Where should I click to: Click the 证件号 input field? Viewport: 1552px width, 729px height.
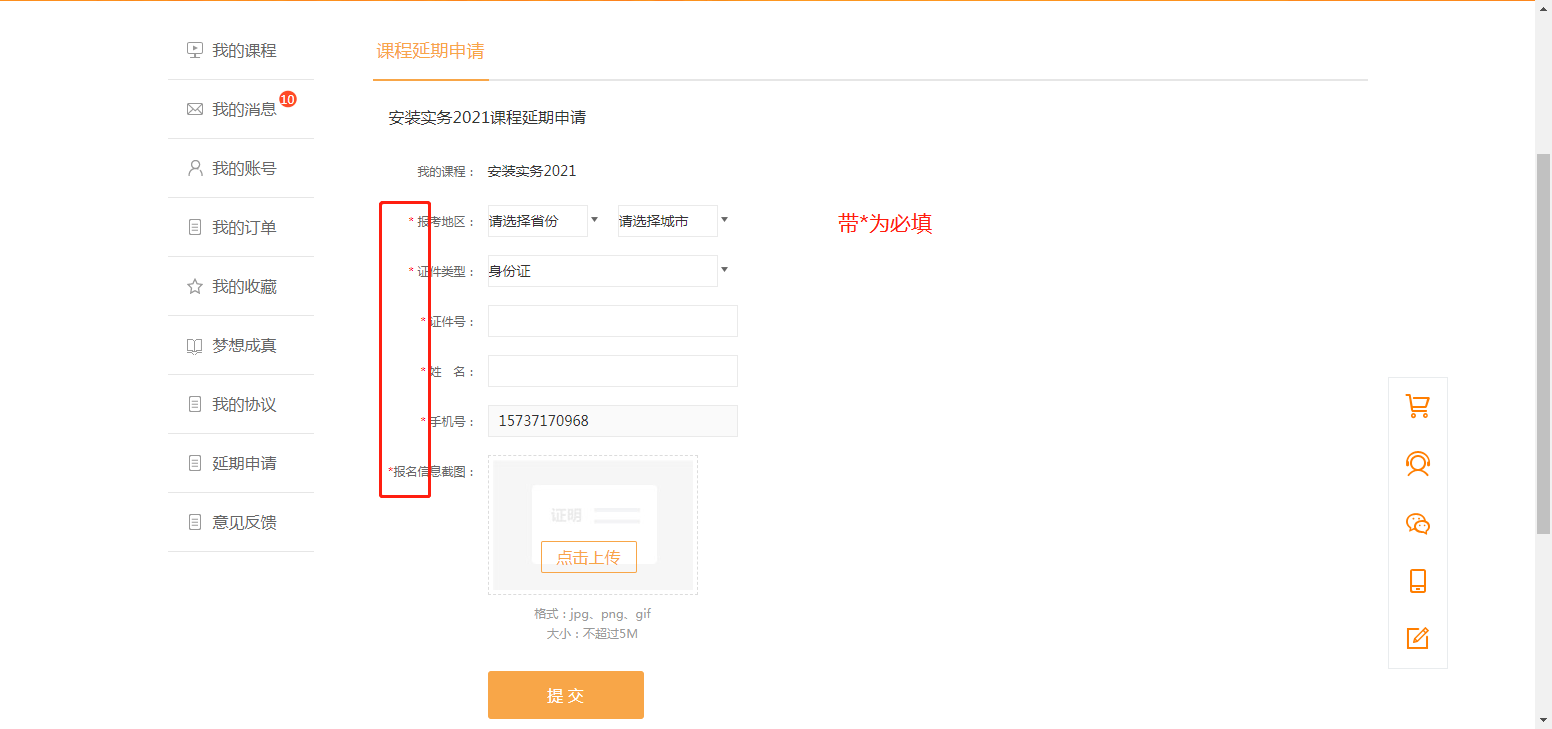[612, 321]
